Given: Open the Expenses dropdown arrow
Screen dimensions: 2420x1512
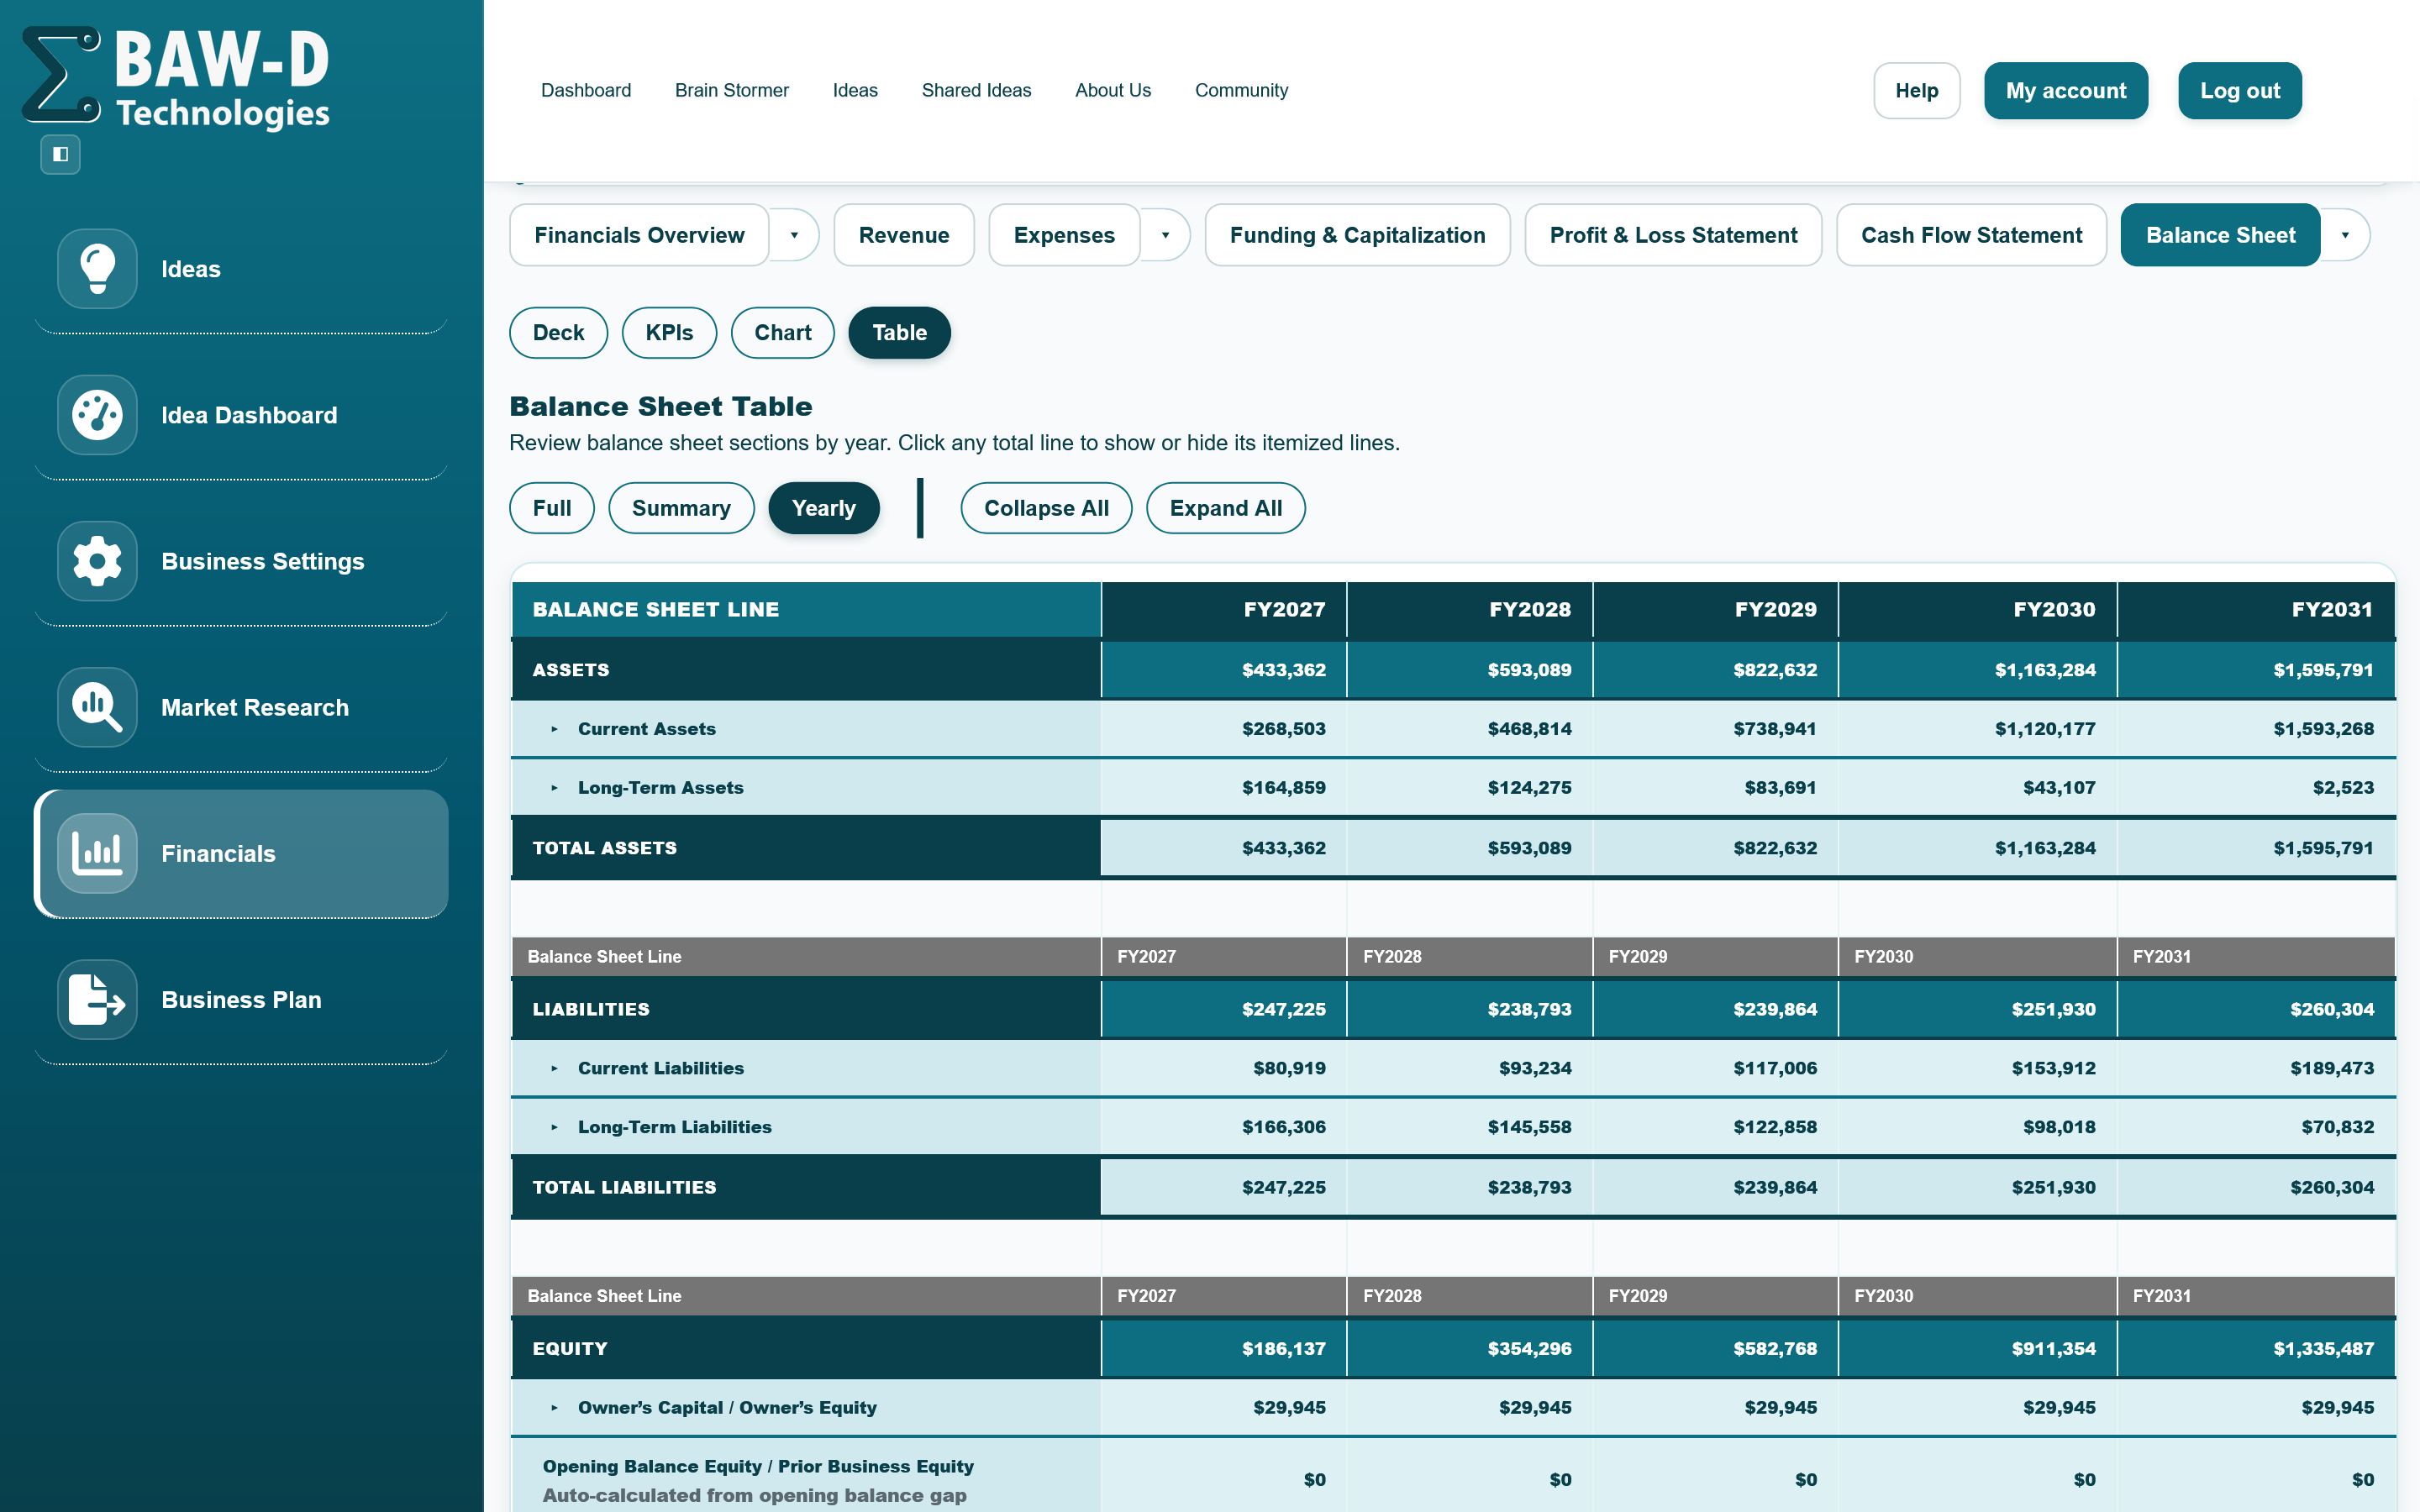Looking at the screenshot, I should pyautogui.click(x=1165, y=235).
